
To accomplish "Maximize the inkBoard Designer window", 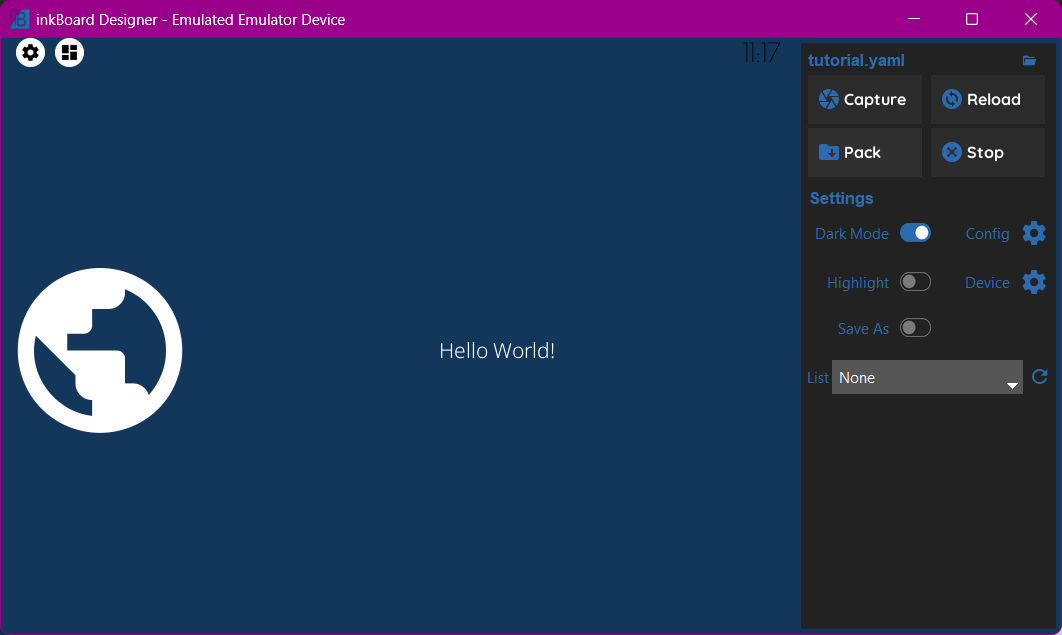I will pos(972,19).
